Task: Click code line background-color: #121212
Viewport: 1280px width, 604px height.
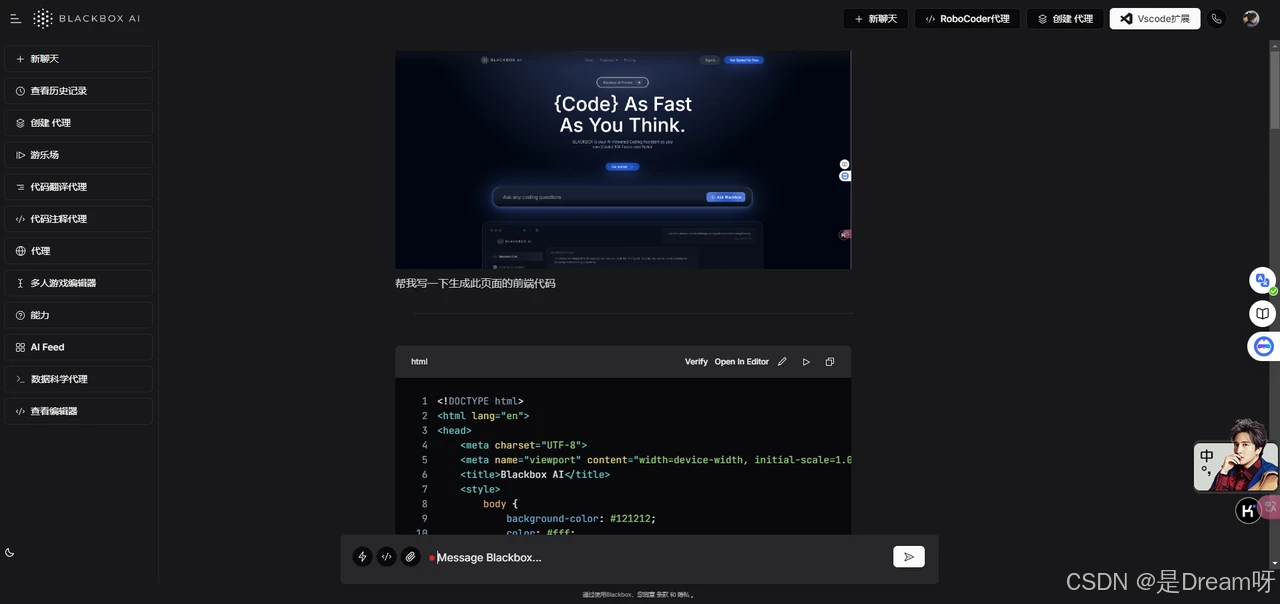Action: 581,519
